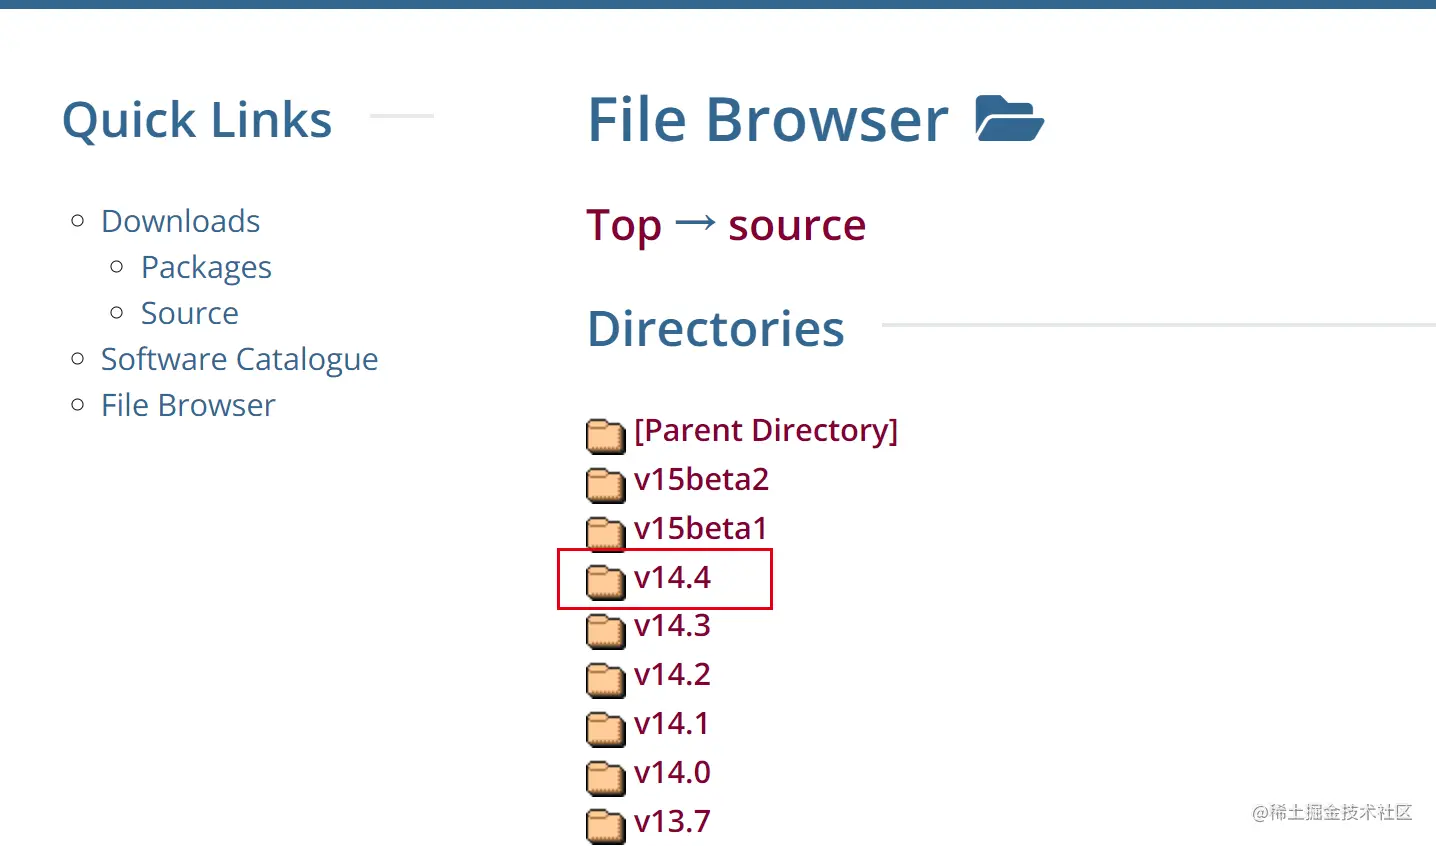
Task: Open the v15beta2 directory link
Action: 702,479
